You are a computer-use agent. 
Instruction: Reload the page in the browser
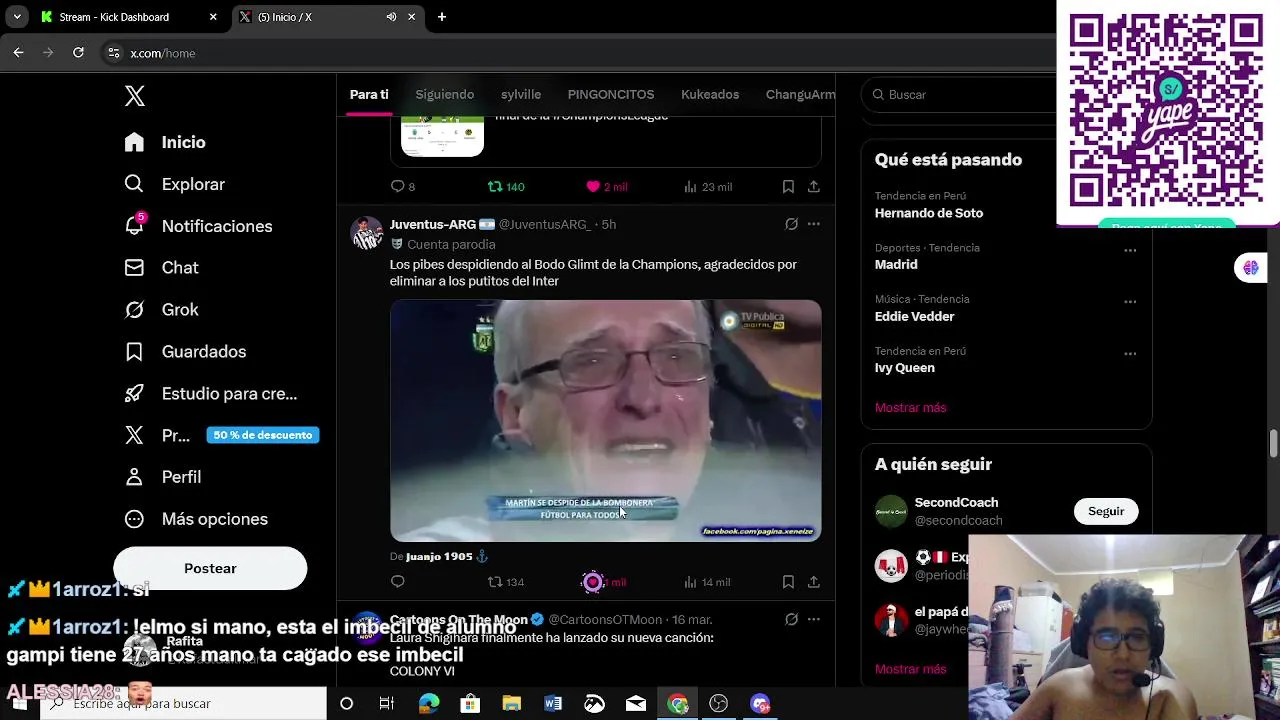78,53
